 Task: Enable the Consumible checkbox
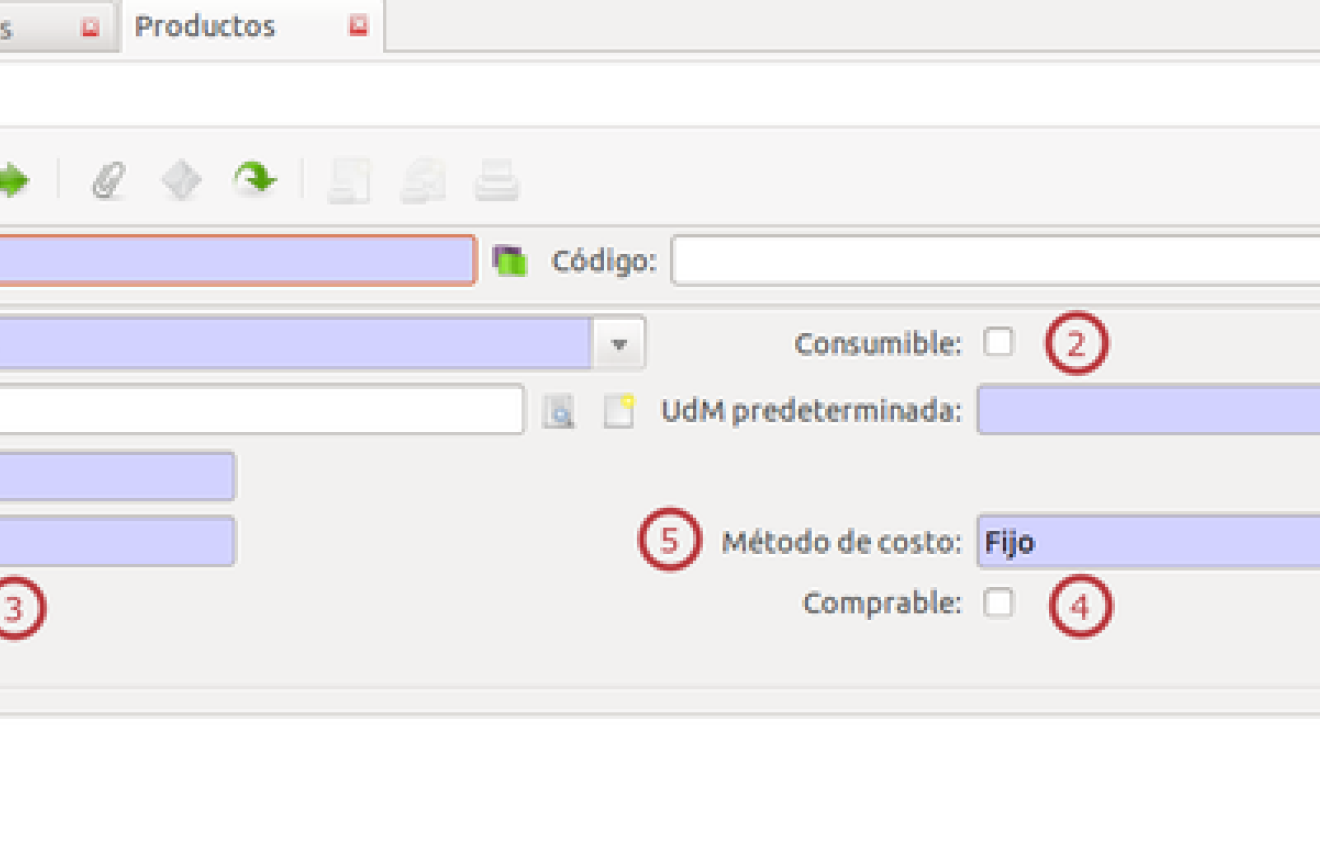pos(998,342)
